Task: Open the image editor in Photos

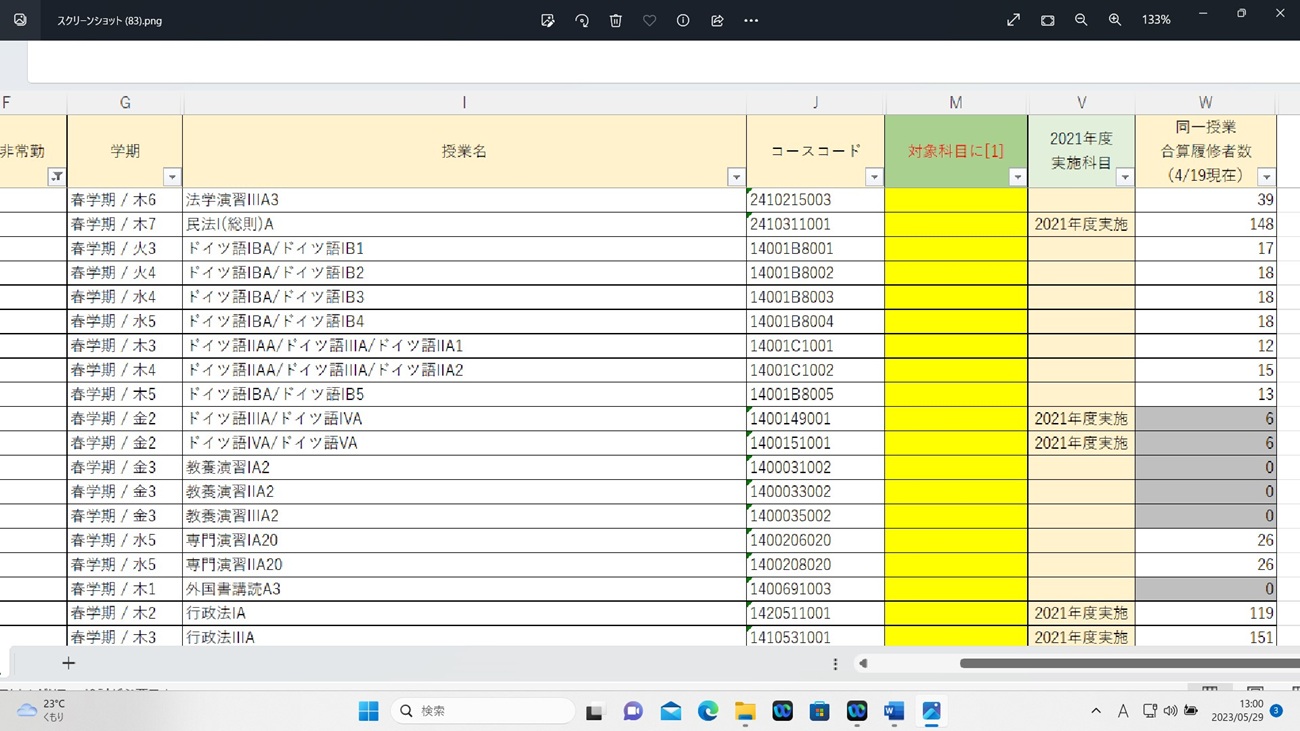Action: [547, 20]
